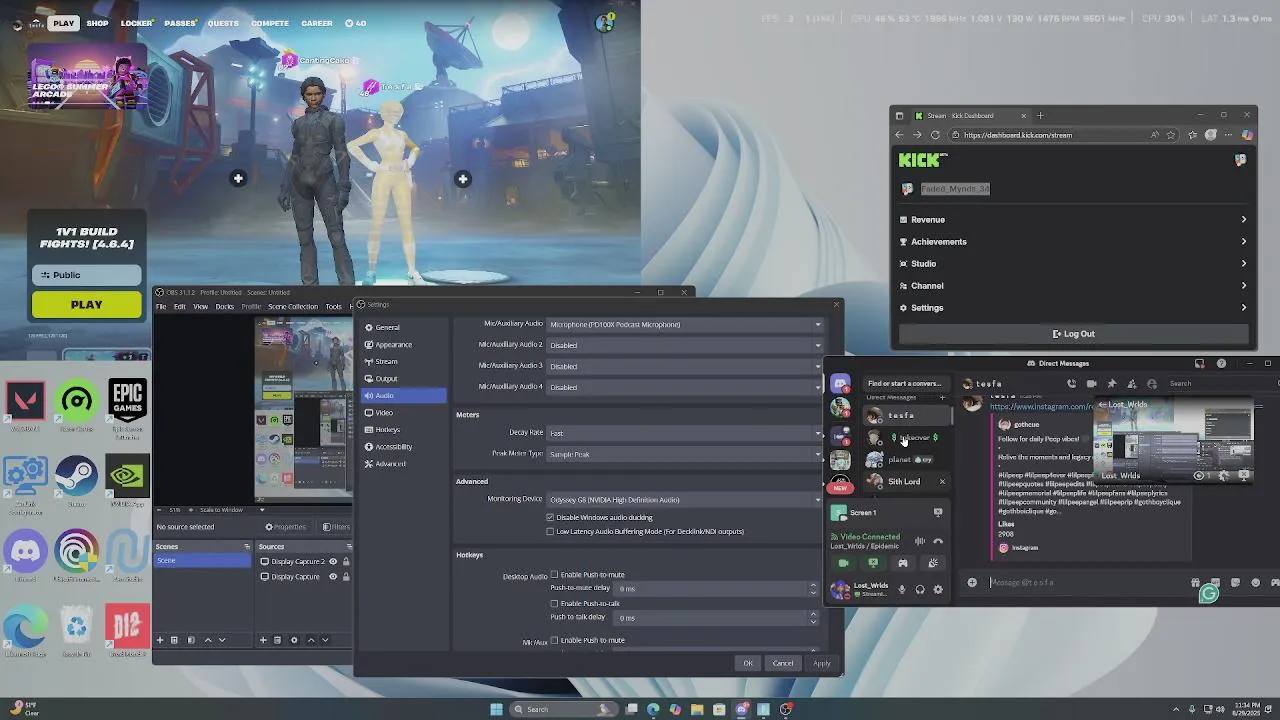The image size is (1280, 720).
Task: Open the Peak Meter Type dropdown
Action: coord(685,454)
